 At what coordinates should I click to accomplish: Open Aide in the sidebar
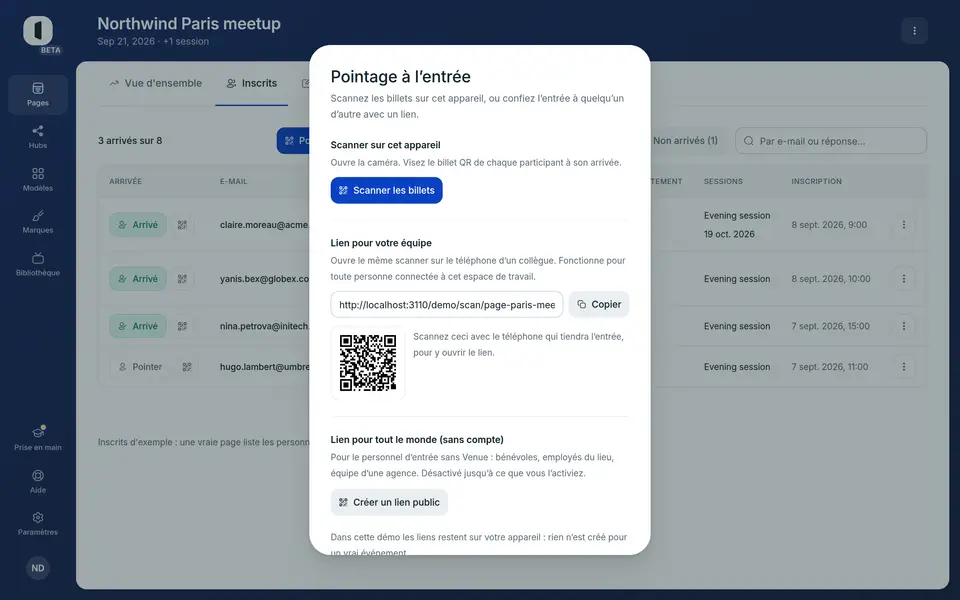click(38, 481)
